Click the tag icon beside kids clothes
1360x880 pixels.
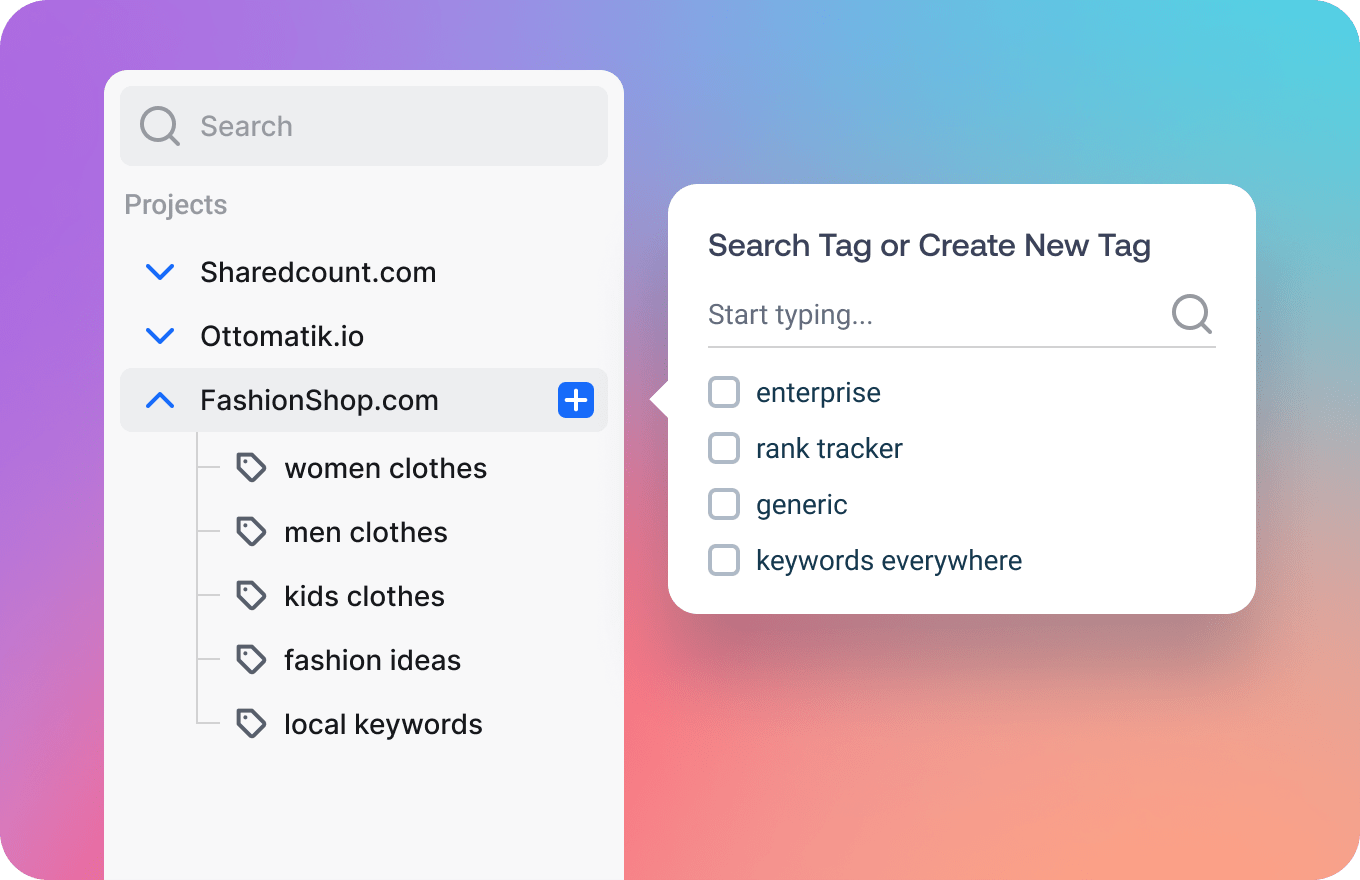click(252, 595)
